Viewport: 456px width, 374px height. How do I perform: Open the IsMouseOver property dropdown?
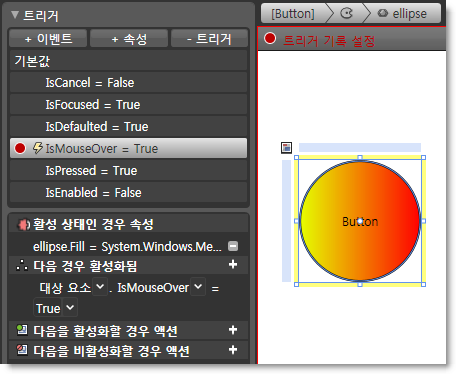(x=198, y=287)
